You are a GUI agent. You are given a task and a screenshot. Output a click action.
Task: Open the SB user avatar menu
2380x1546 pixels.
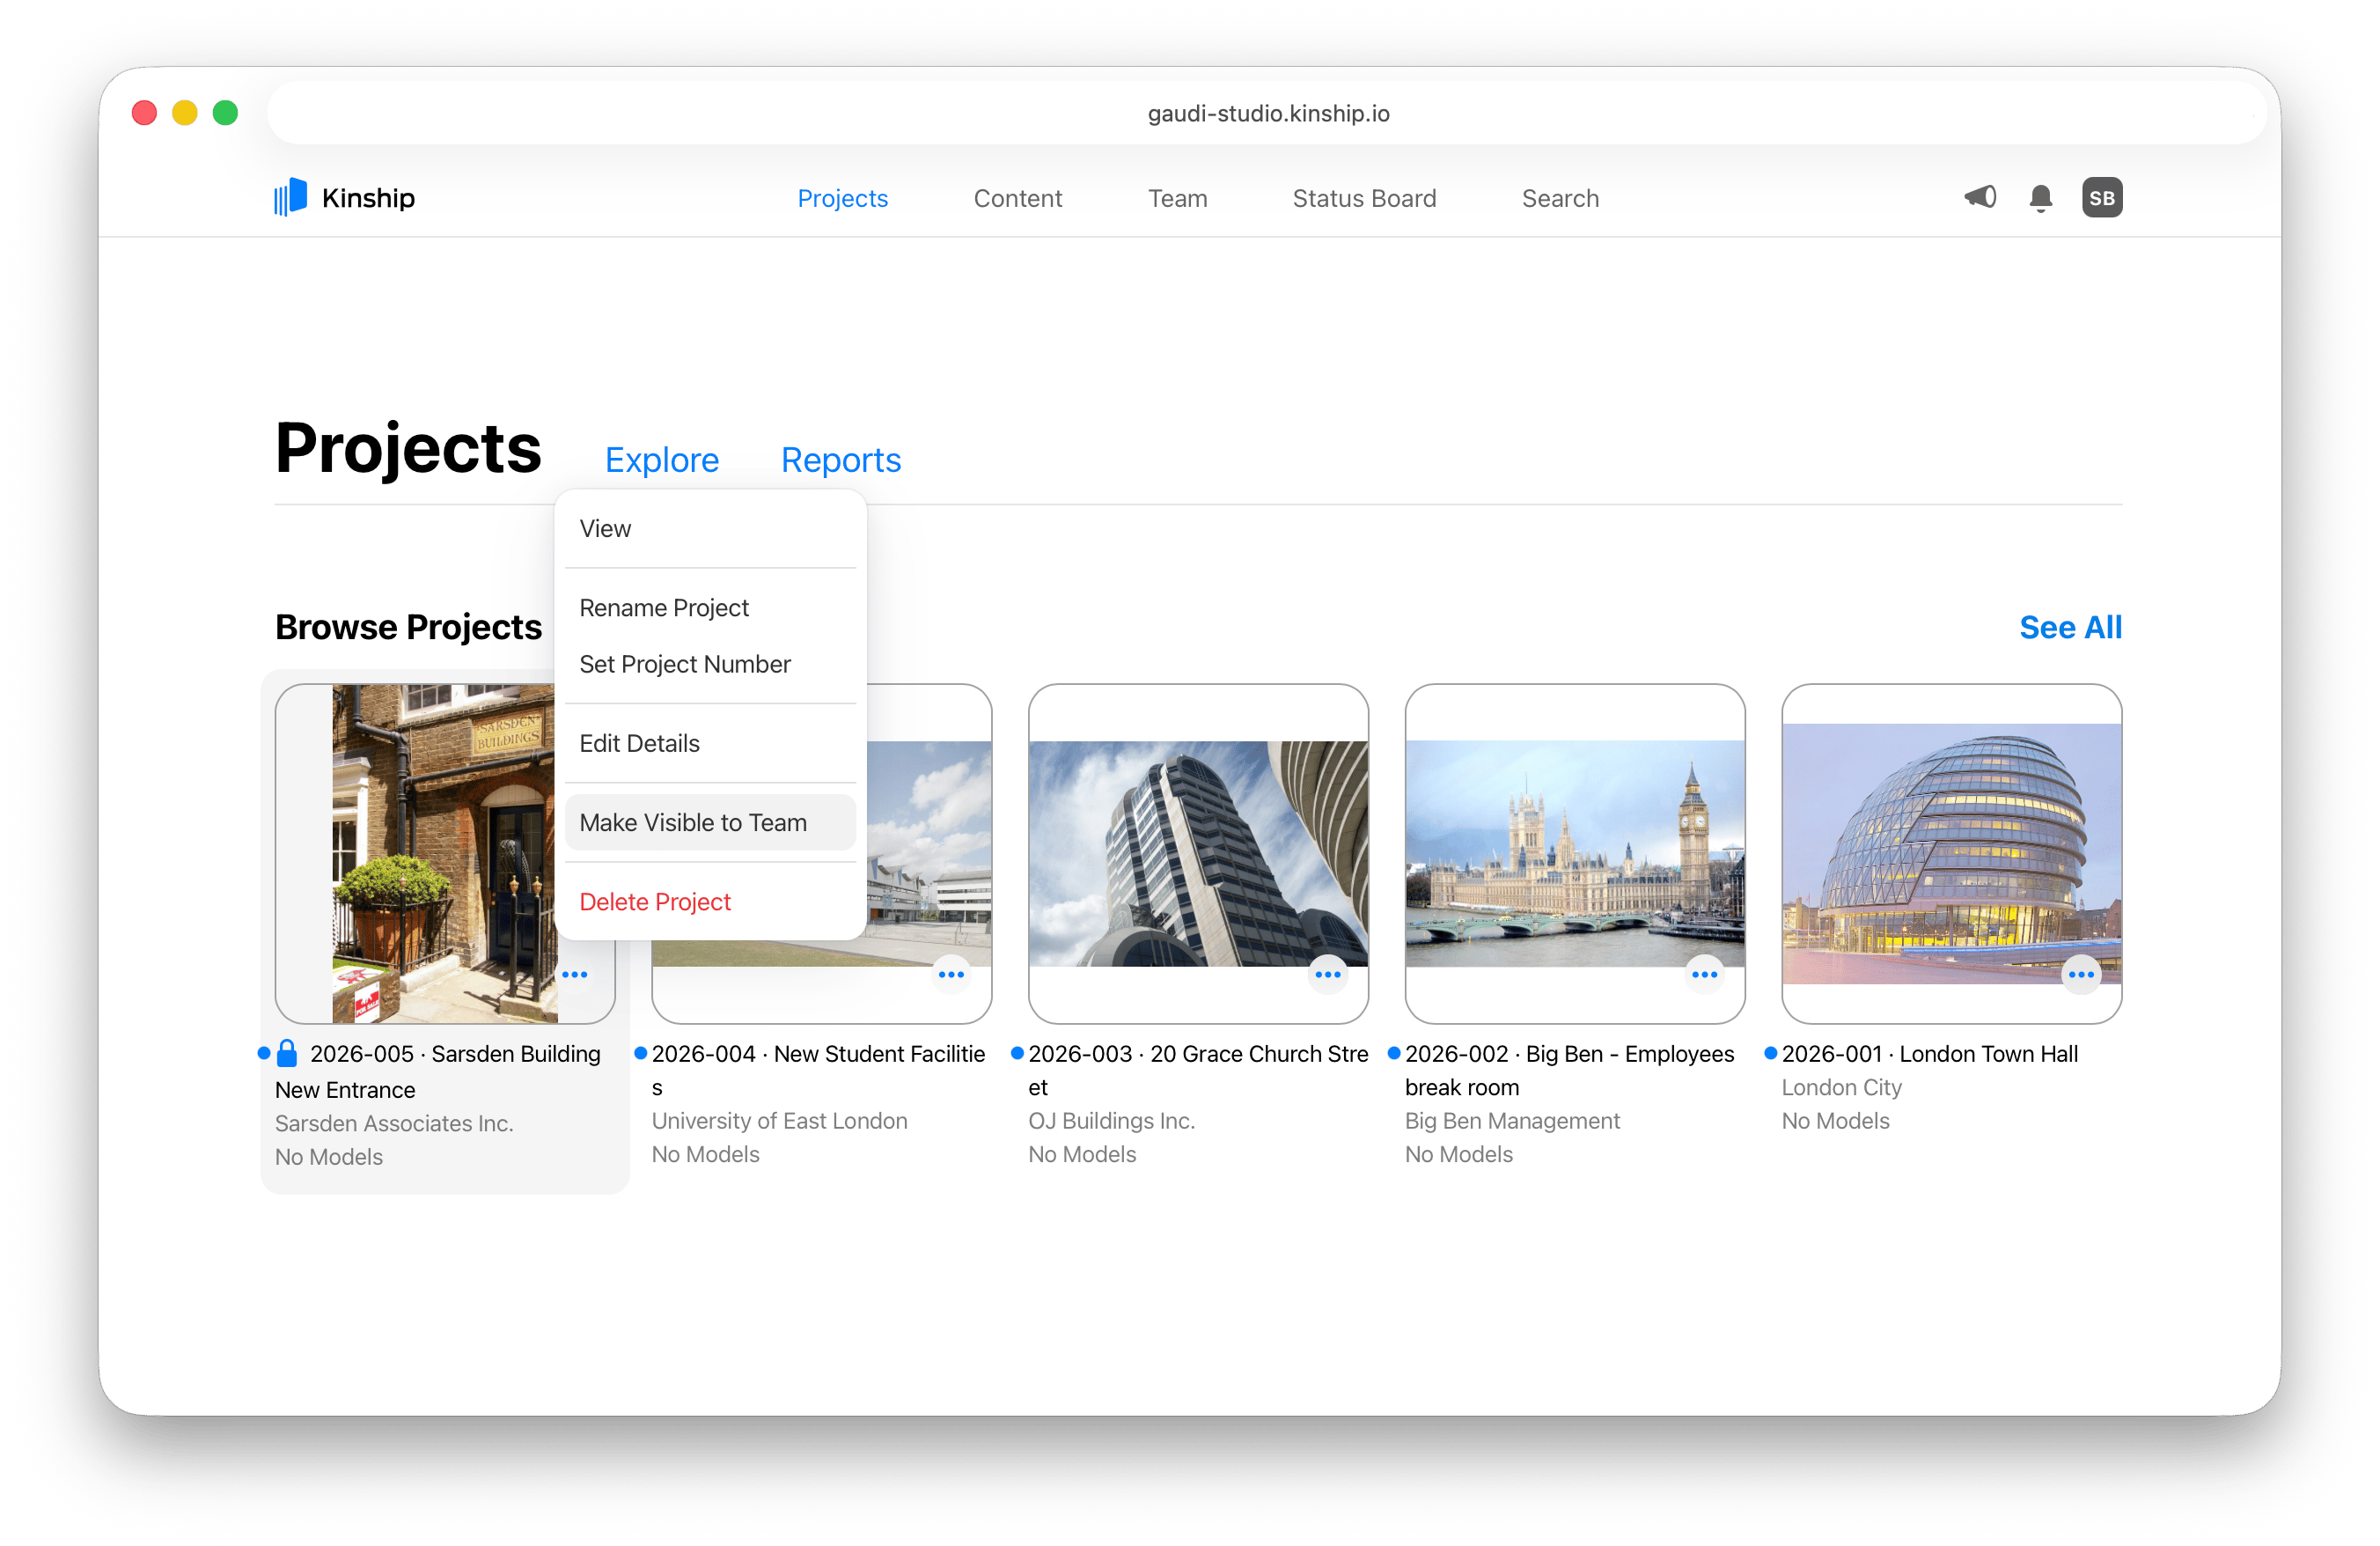pyautogui.click(x=2102, y=198)
